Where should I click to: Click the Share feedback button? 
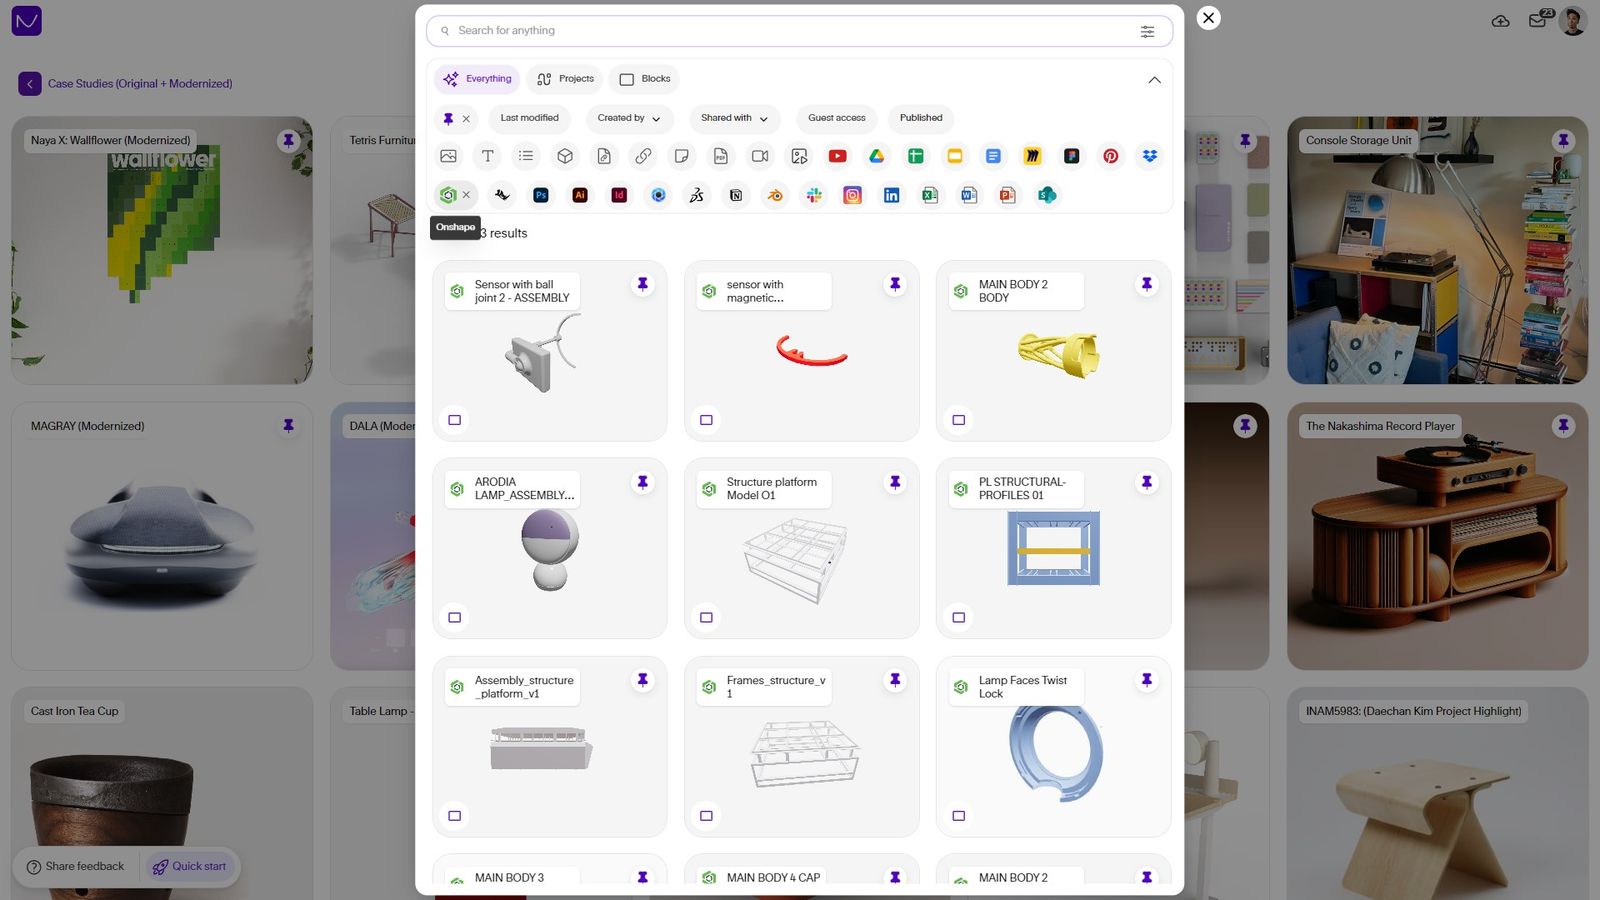click(75, 866)
